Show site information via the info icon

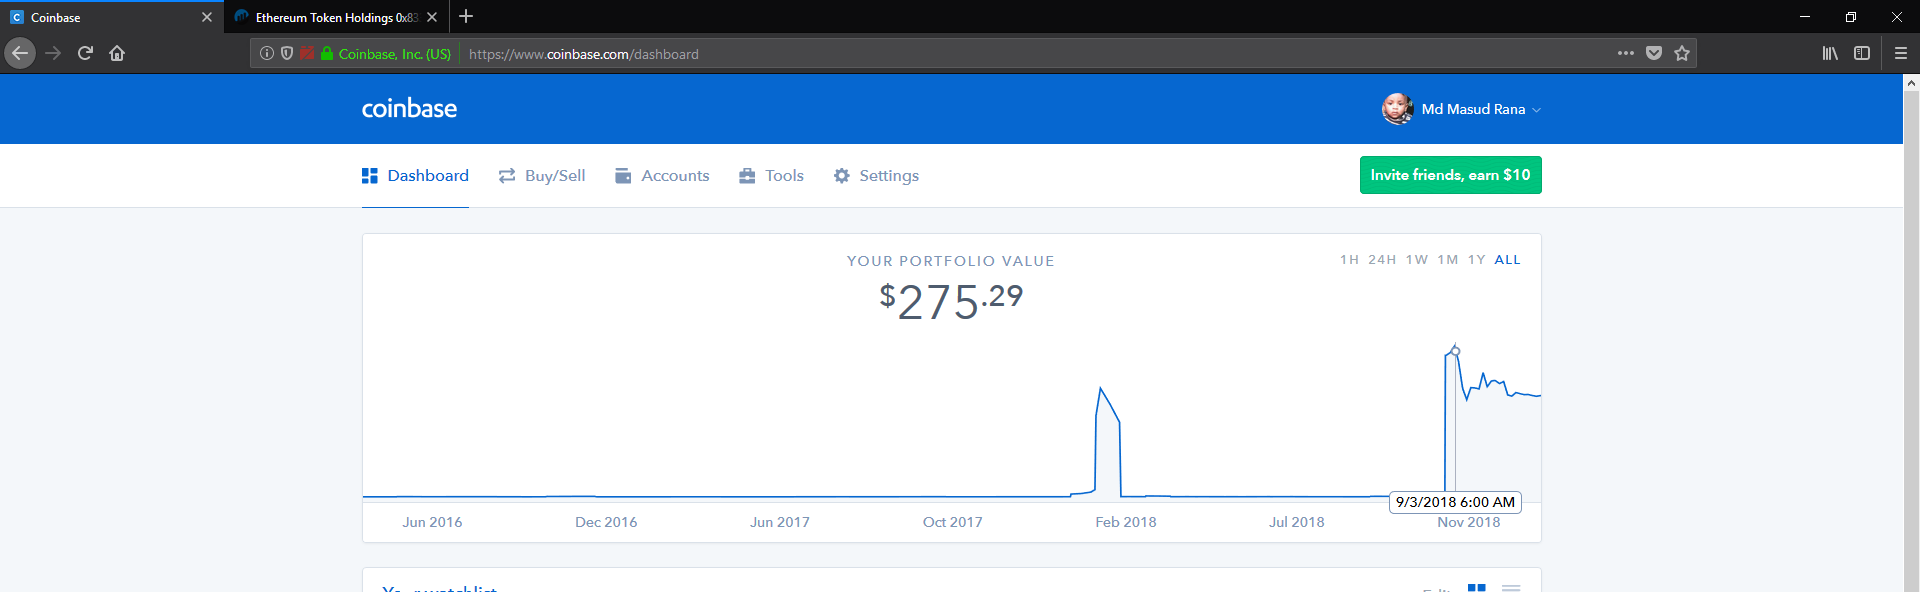pos(267,53)
